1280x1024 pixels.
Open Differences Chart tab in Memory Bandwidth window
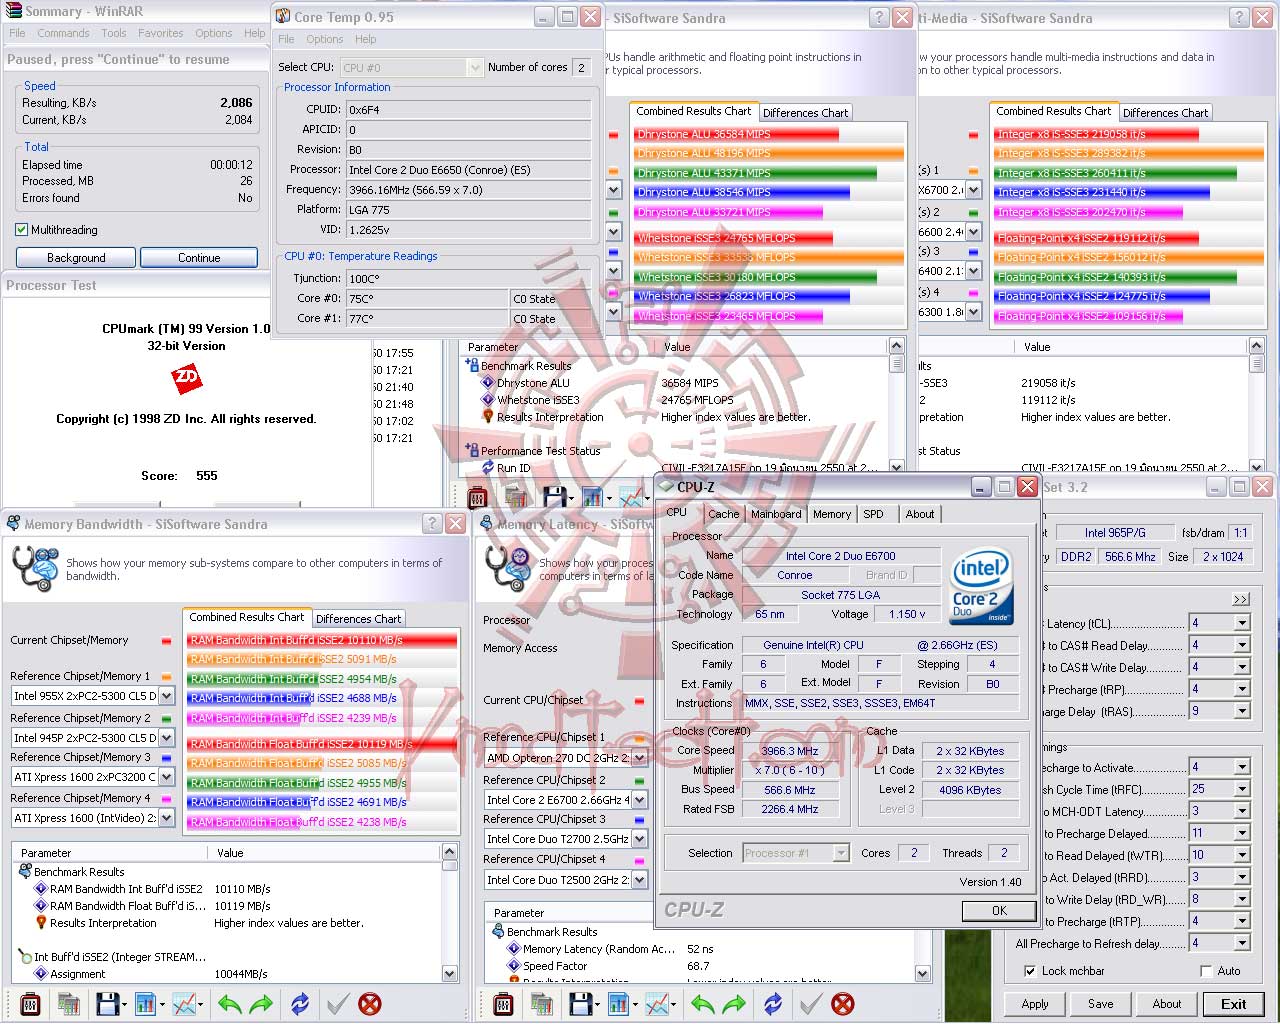358,619
